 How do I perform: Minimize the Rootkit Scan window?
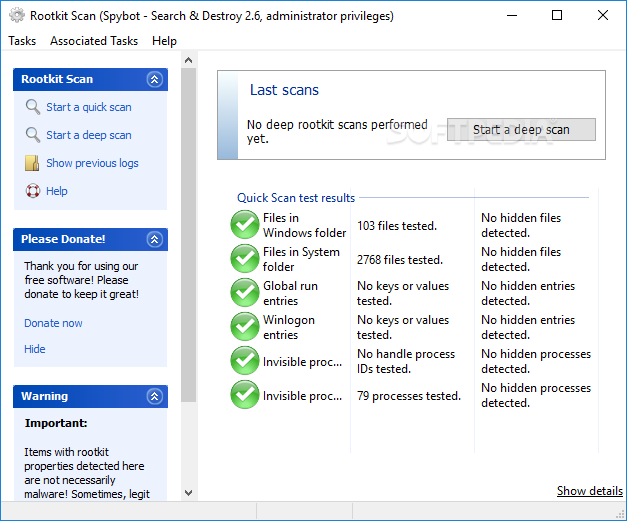coord(512,16)
